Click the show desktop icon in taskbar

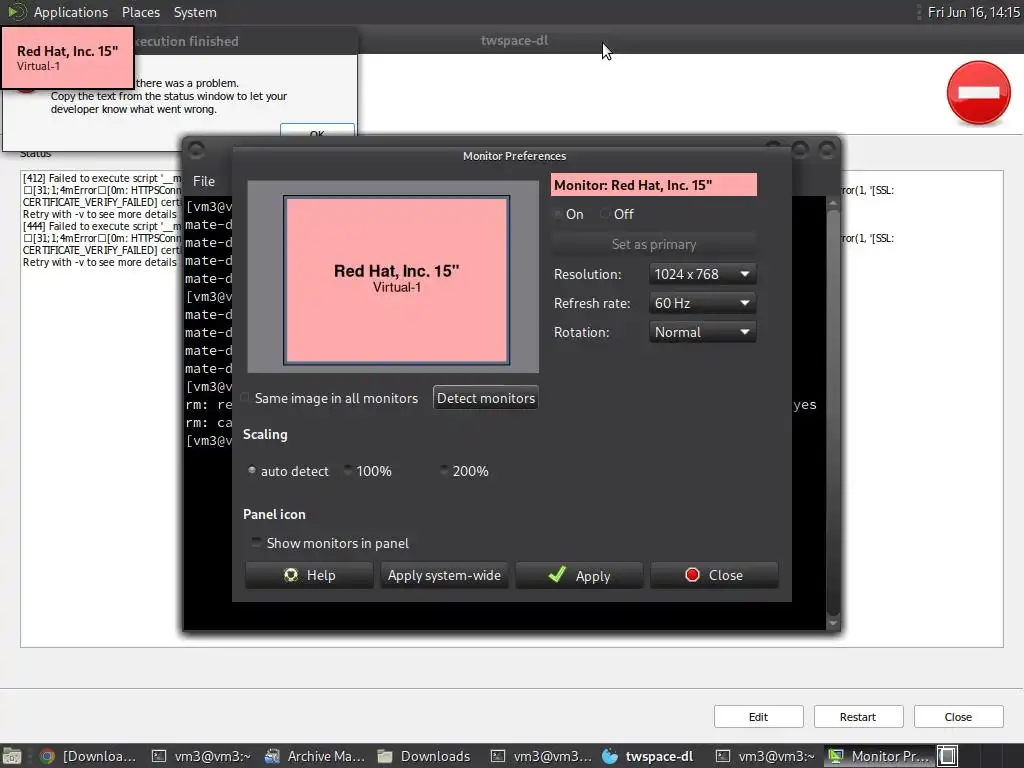click(12, 756)
